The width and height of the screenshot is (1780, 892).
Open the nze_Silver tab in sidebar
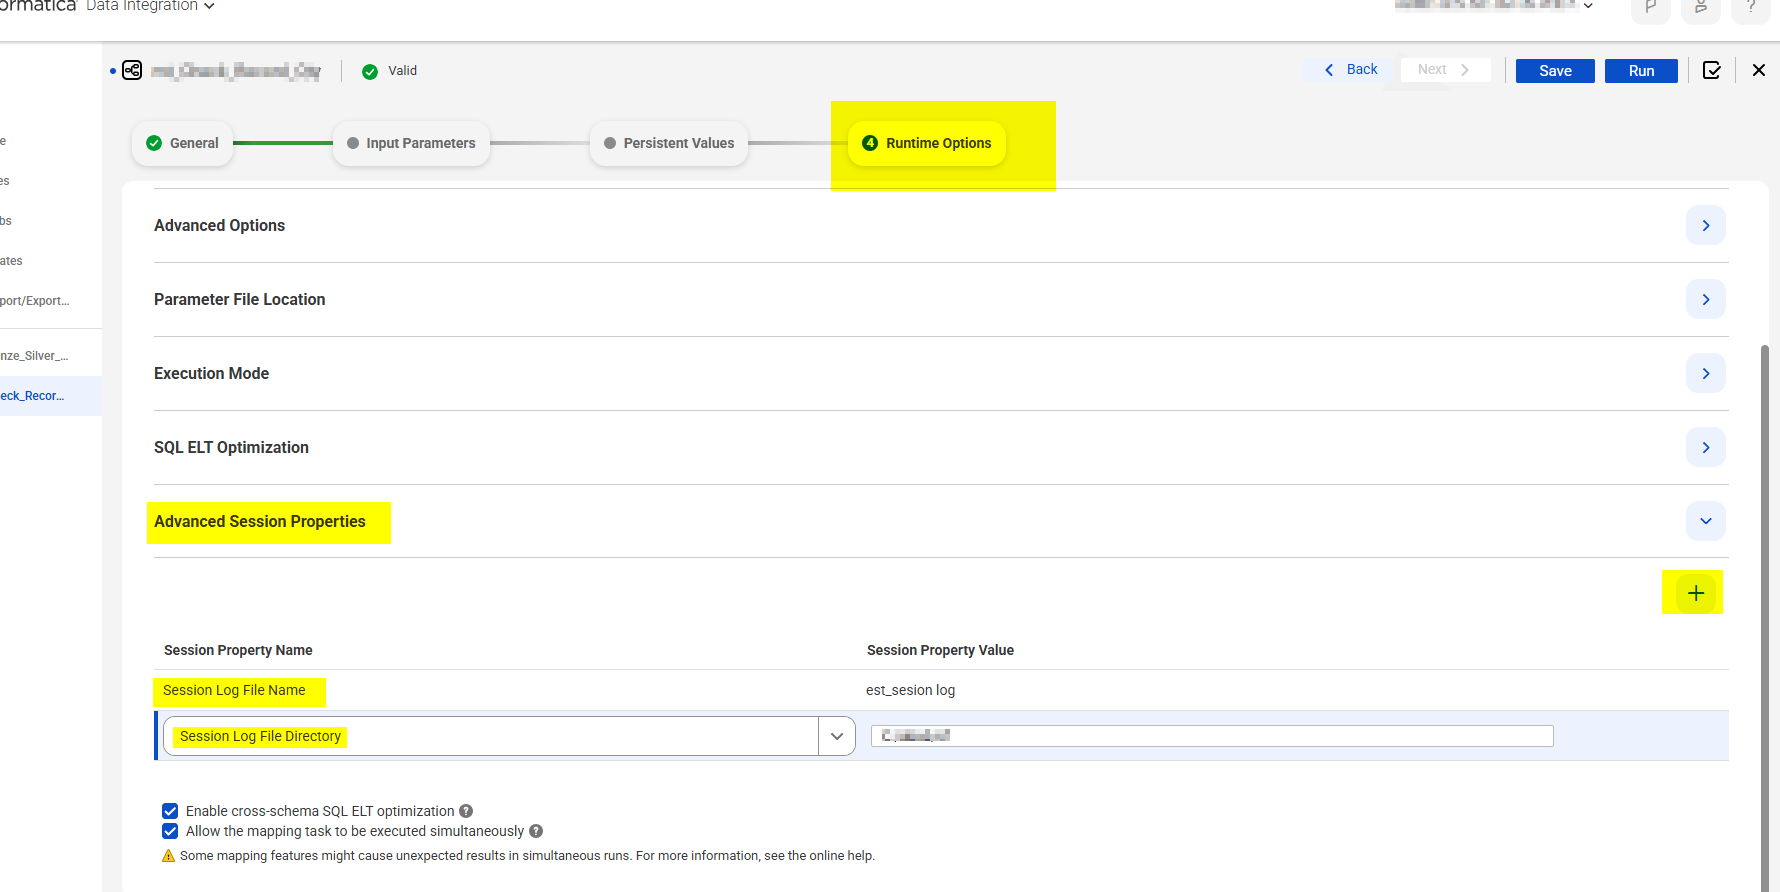tap(50, 356)
